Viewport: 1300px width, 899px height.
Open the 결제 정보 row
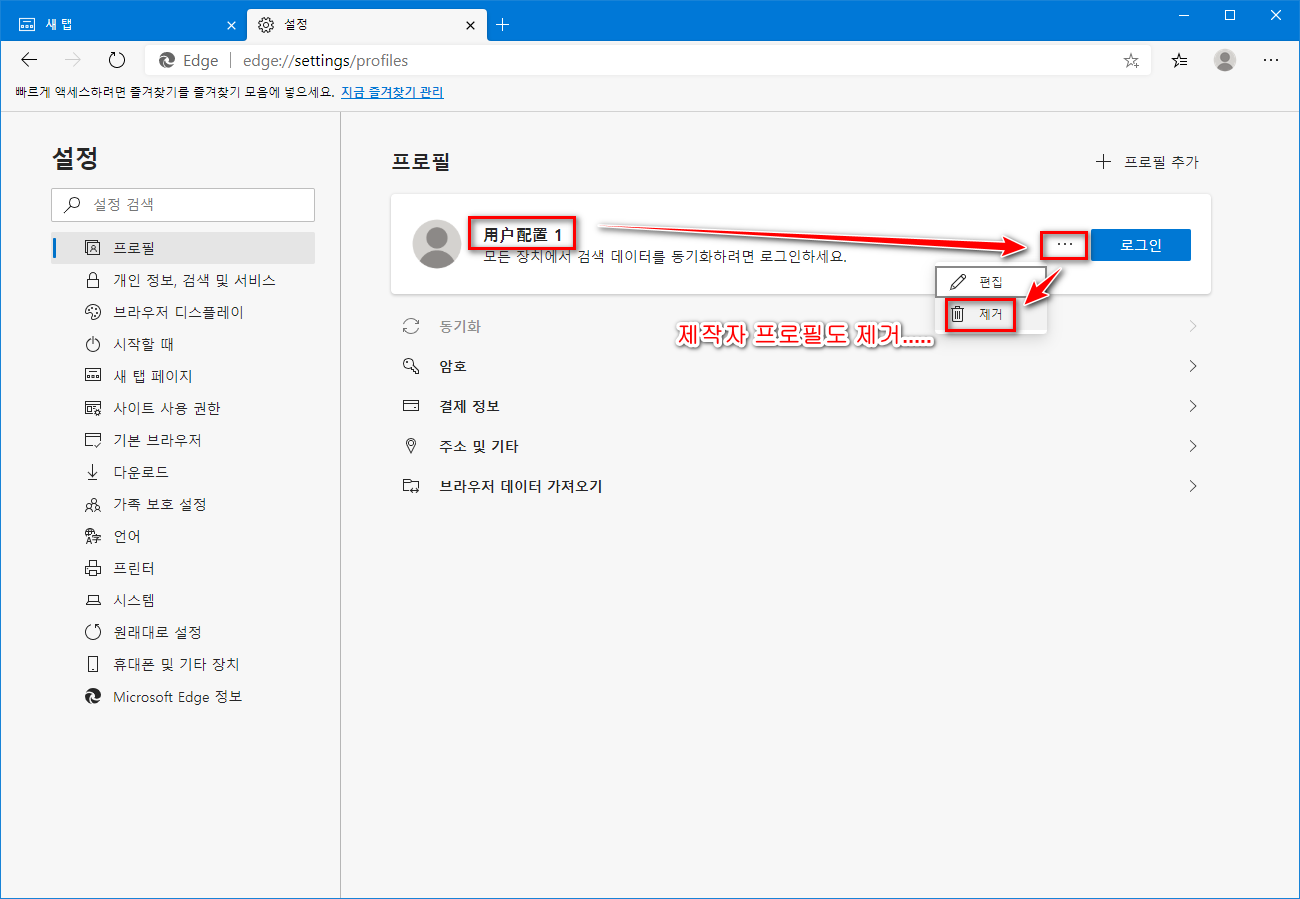pyautogui.click(x=800, y=406)
